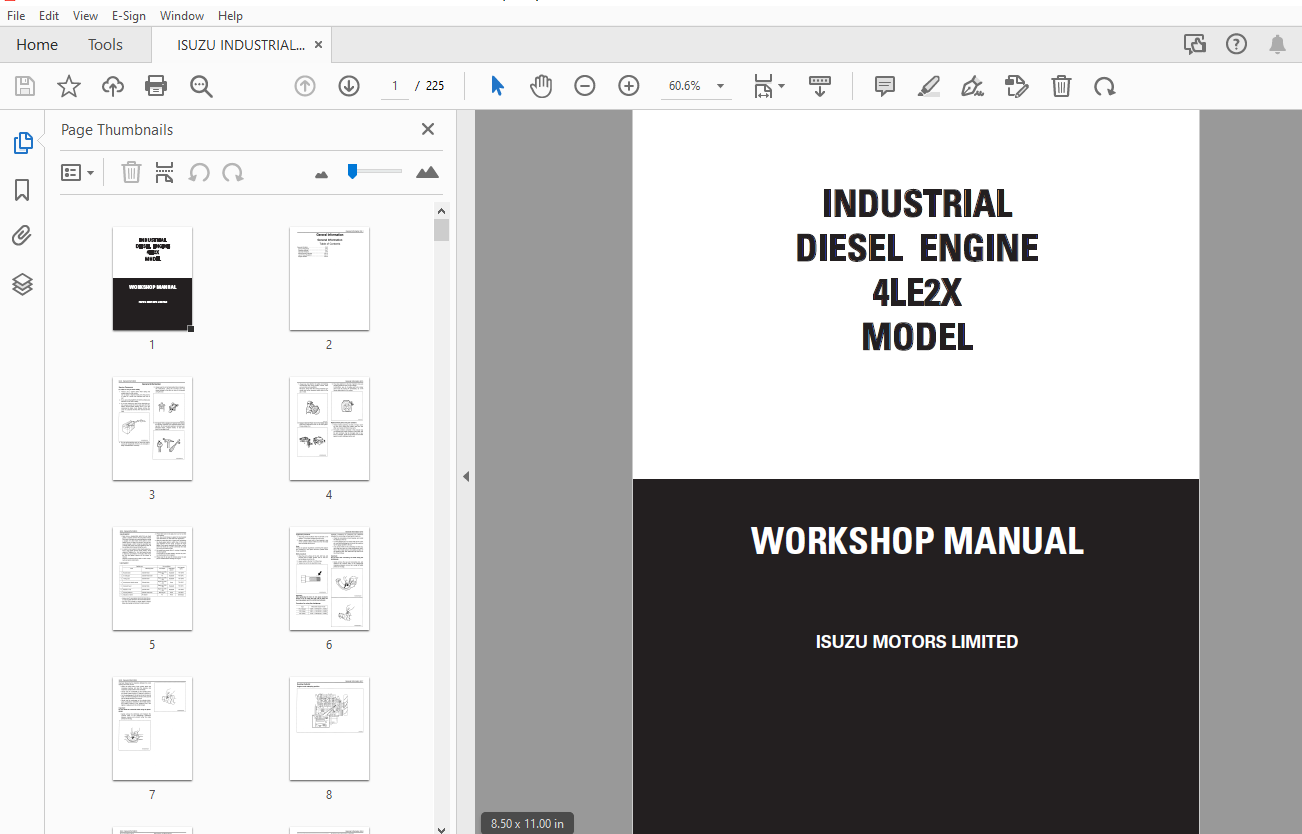This screenshot has height=834, width=1302.
Task: Select page 8 thumbnail
Action: pos(329,729)
